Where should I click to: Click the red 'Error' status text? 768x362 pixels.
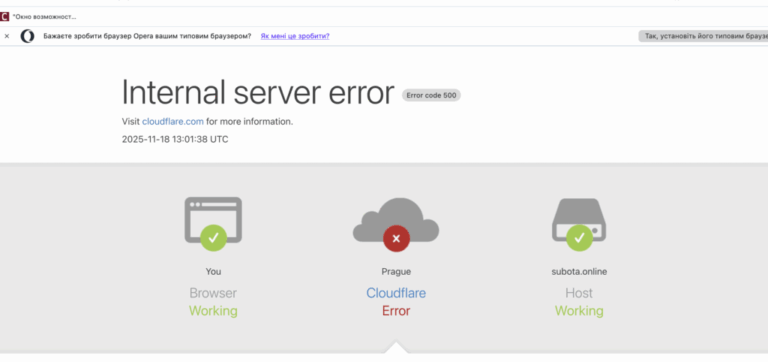tap(396, 311)
